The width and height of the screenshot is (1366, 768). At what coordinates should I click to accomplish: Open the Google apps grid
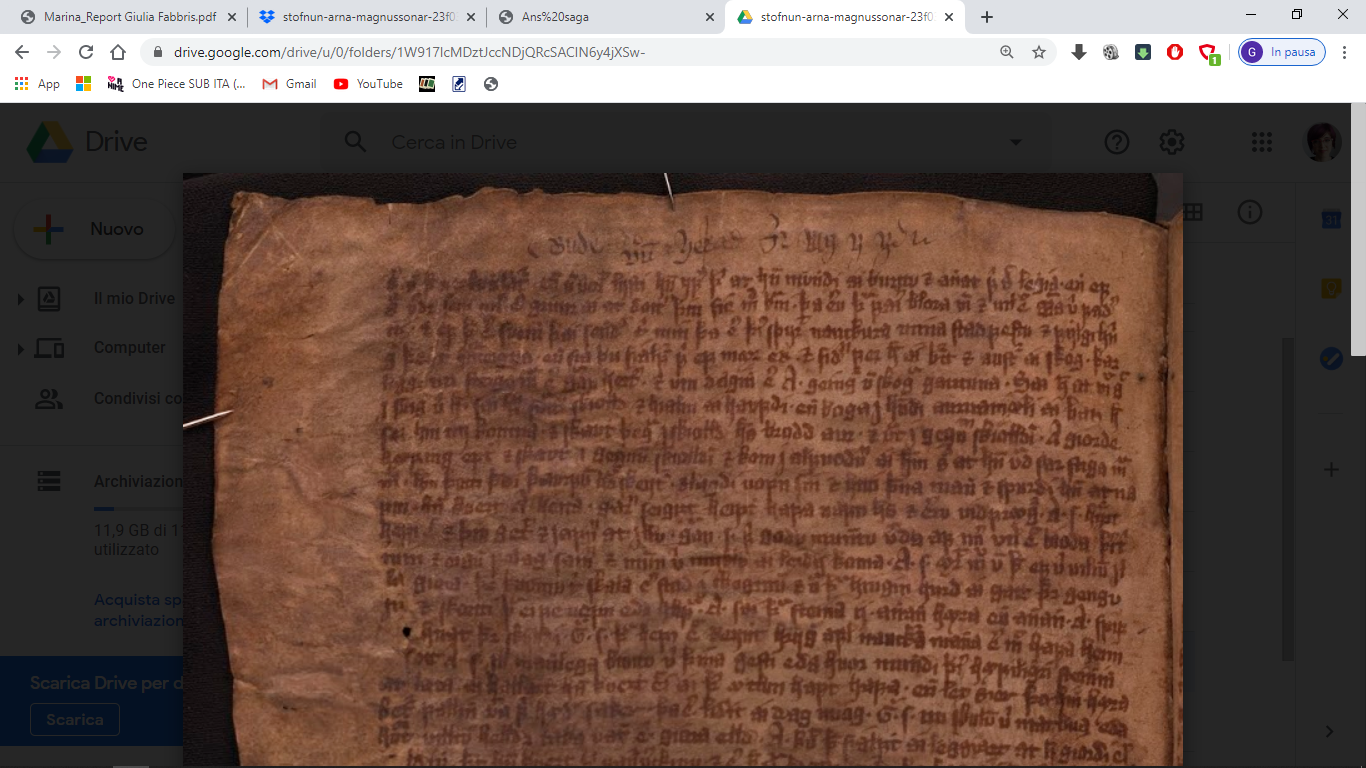1262,142
